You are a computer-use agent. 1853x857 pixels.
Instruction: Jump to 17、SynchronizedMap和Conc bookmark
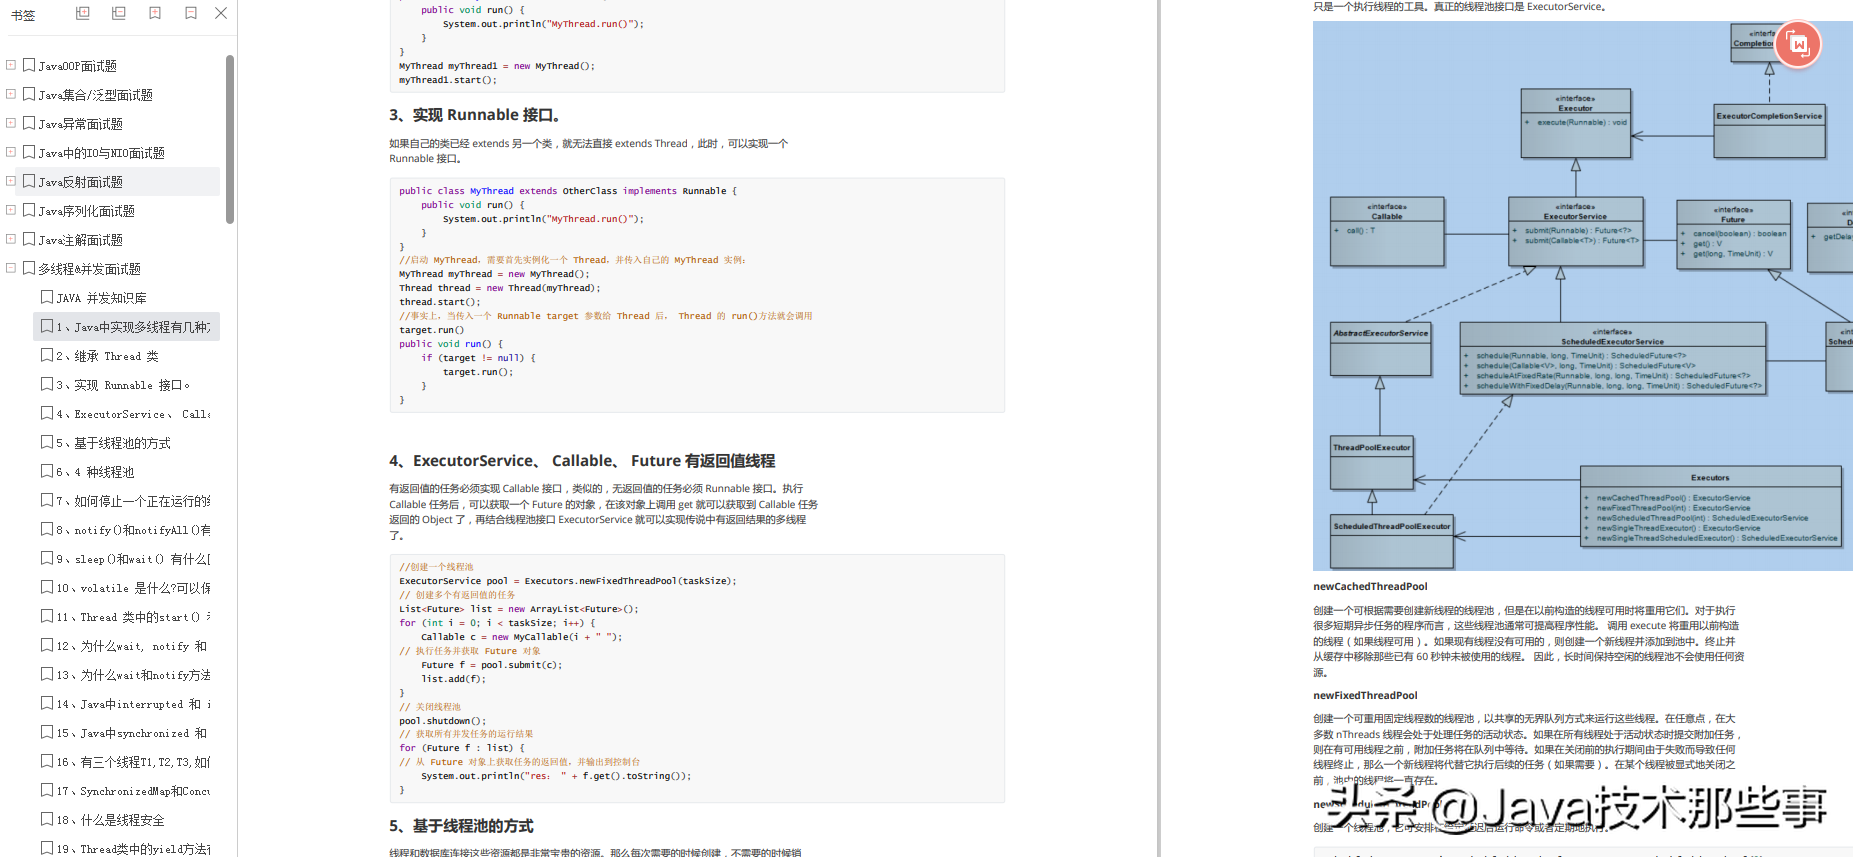[x=133, y=791]
